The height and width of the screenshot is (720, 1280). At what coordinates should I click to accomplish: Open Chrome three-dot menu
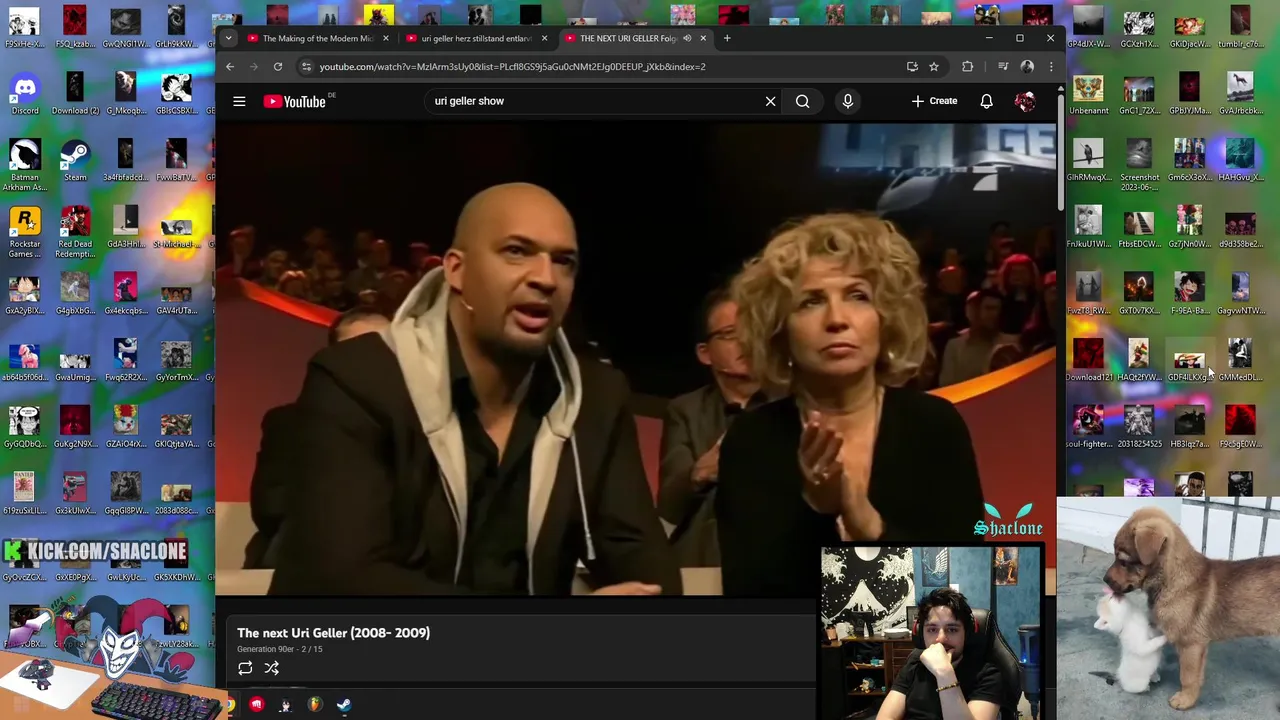click(1051, 67)
